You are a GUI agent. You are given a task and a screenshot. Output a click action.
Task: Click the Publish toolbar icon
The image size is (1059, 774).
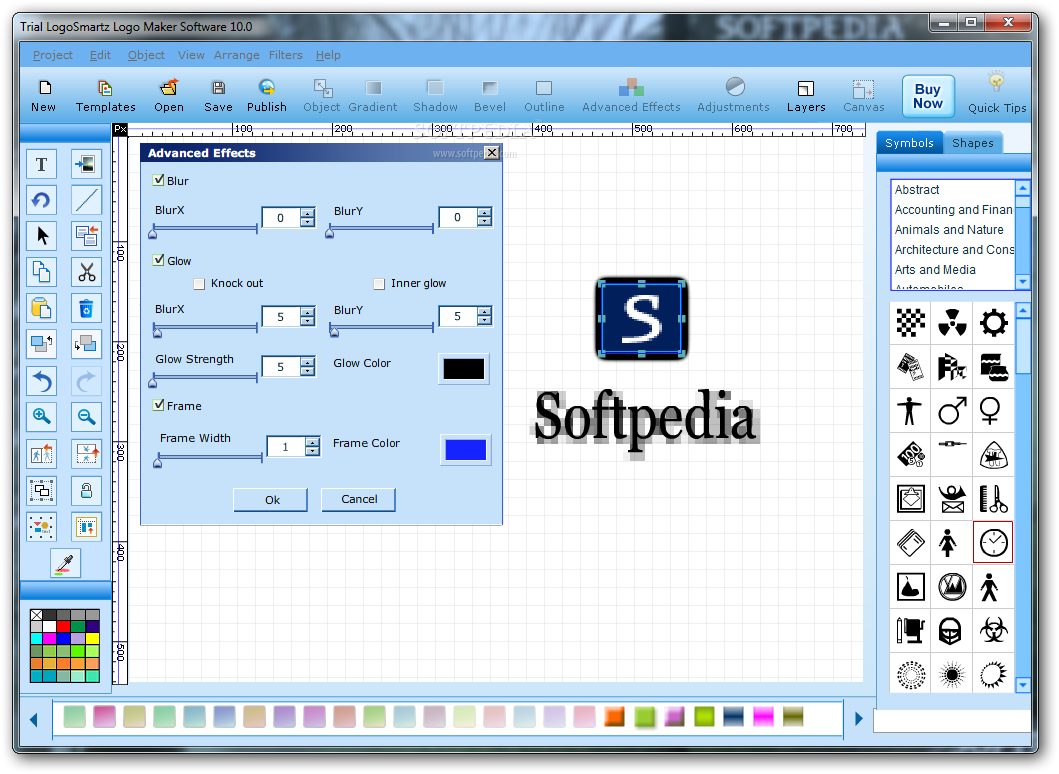click(x=267, y=96)
